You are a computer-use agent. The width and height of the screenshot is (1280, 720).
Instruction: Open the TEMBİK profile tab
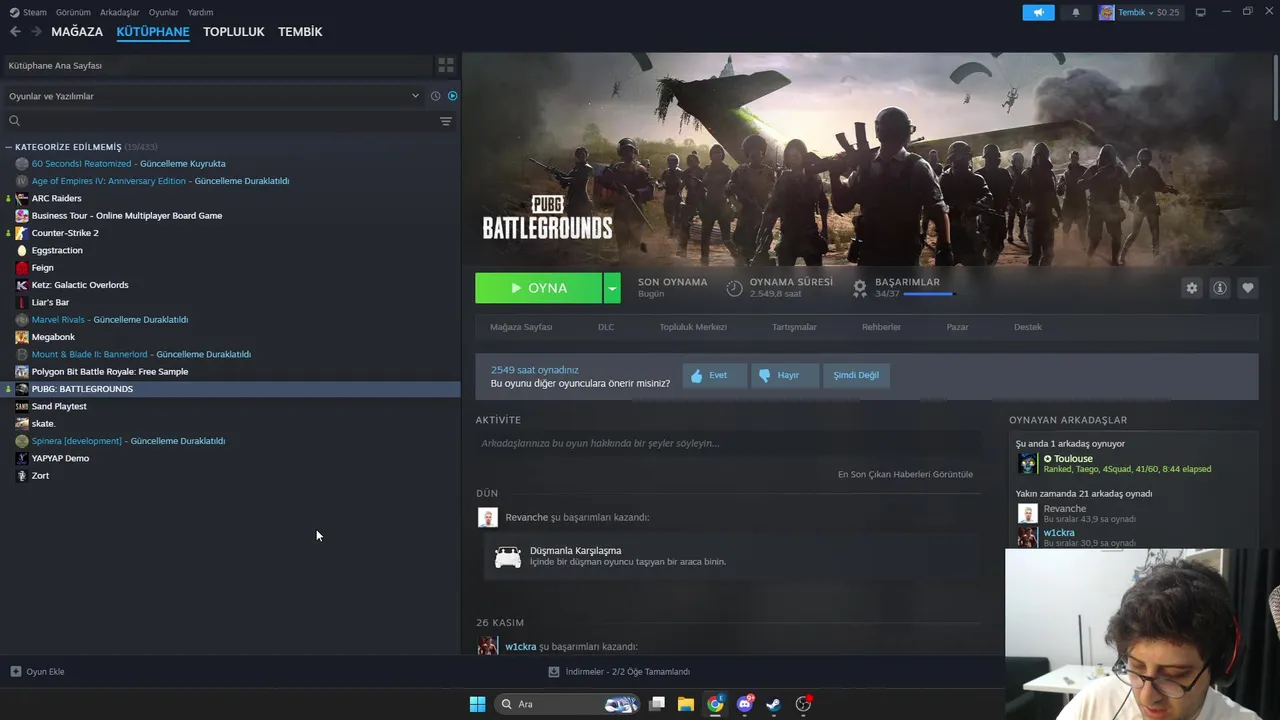click(x=300, y=32)
